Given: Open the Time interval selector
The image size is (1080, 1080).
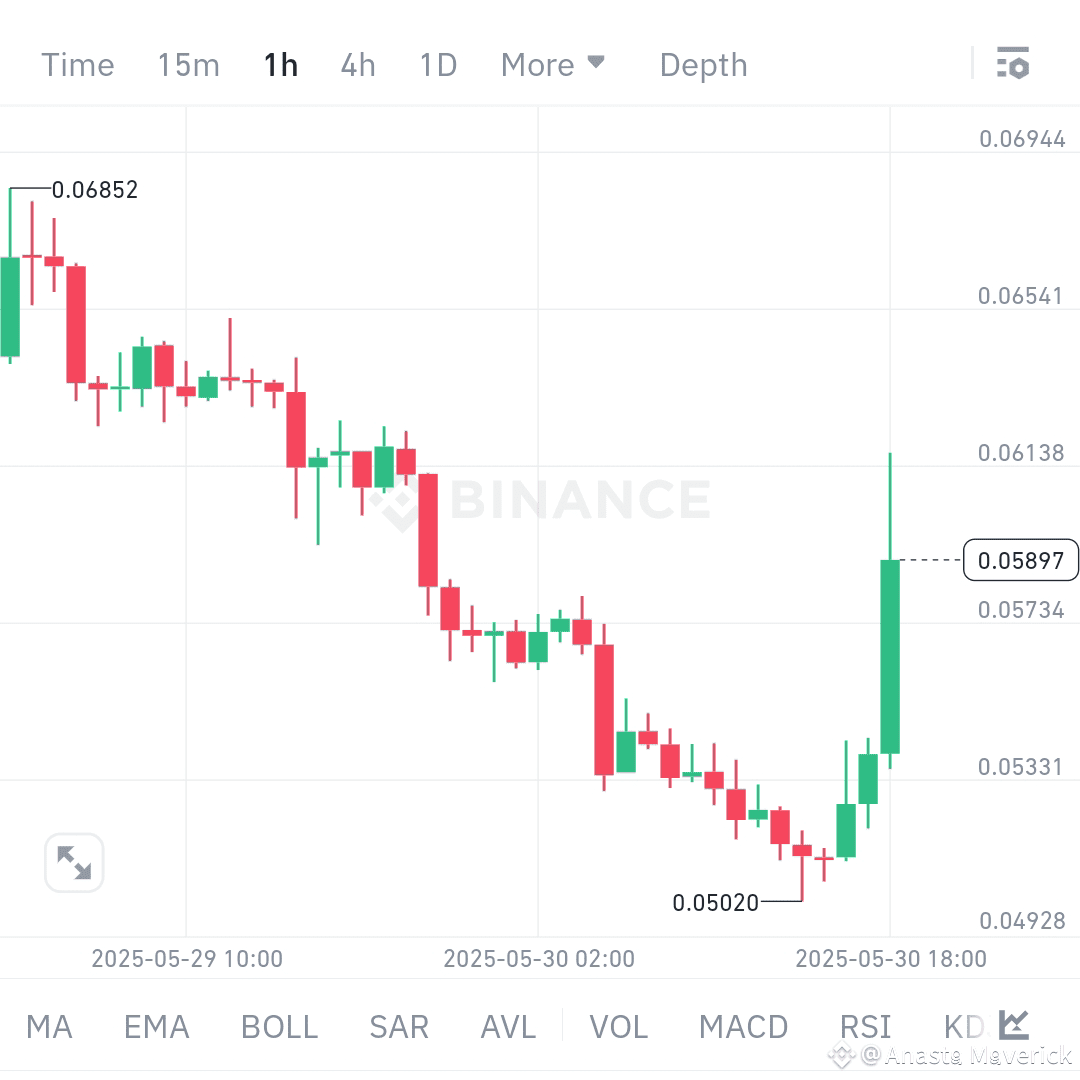Looking at the screenshot, I should pyautogui.click(x=78, y=64).
